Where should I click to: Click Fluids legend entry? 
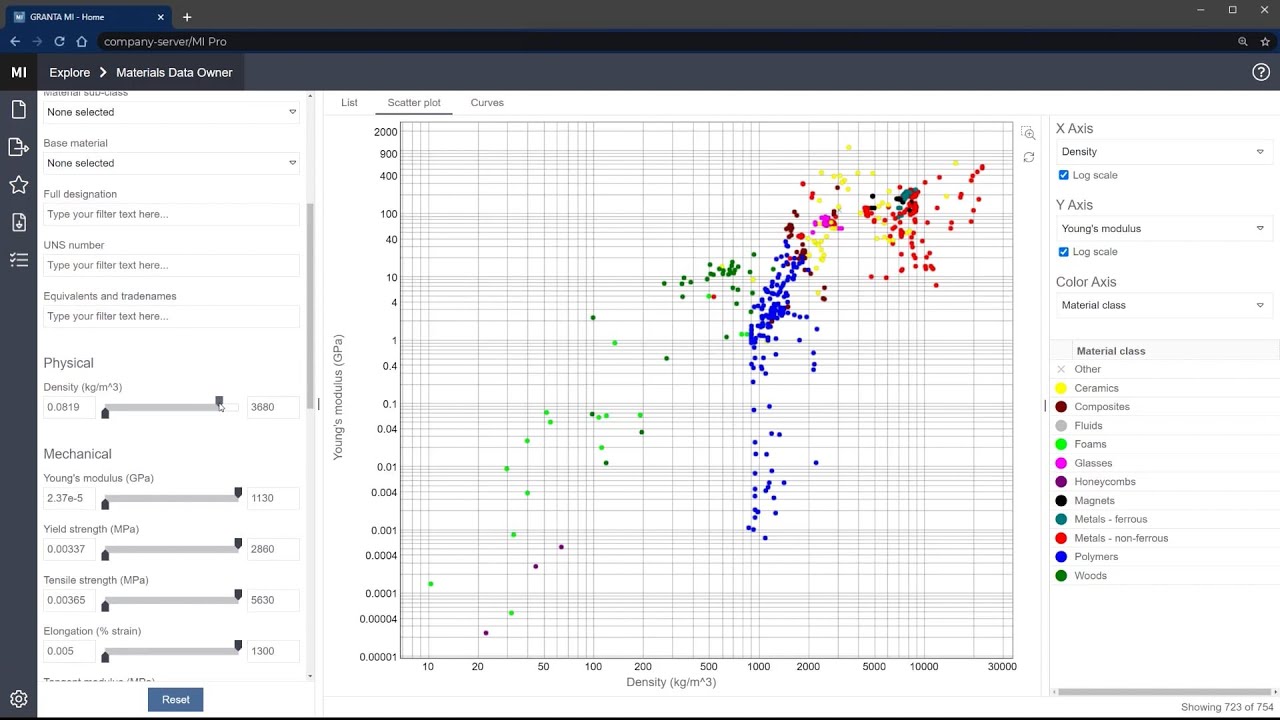click(x=1089, y=426)
